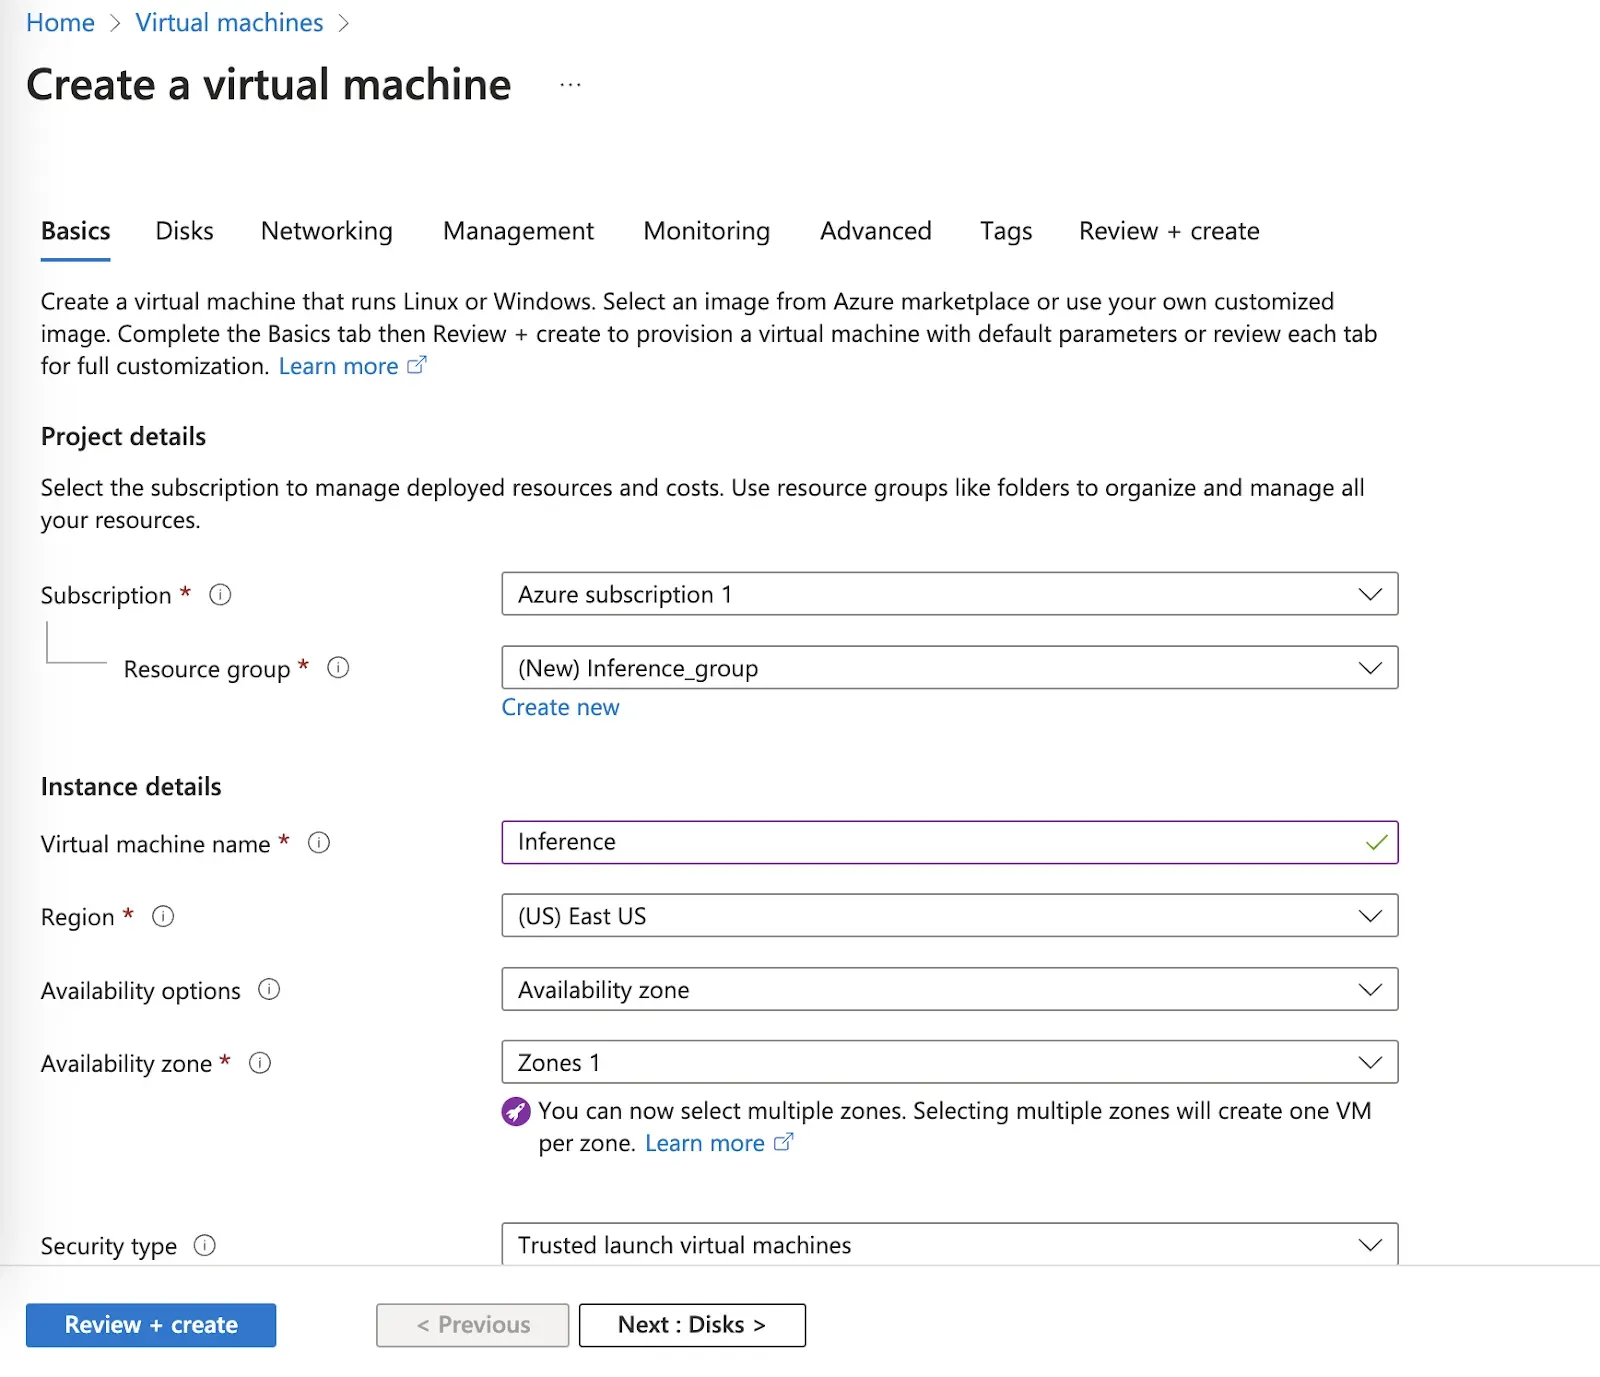Open the ellipsis menu beside page title
This screenshot has width=1600, height=1377.
click(x=571, y=86)
